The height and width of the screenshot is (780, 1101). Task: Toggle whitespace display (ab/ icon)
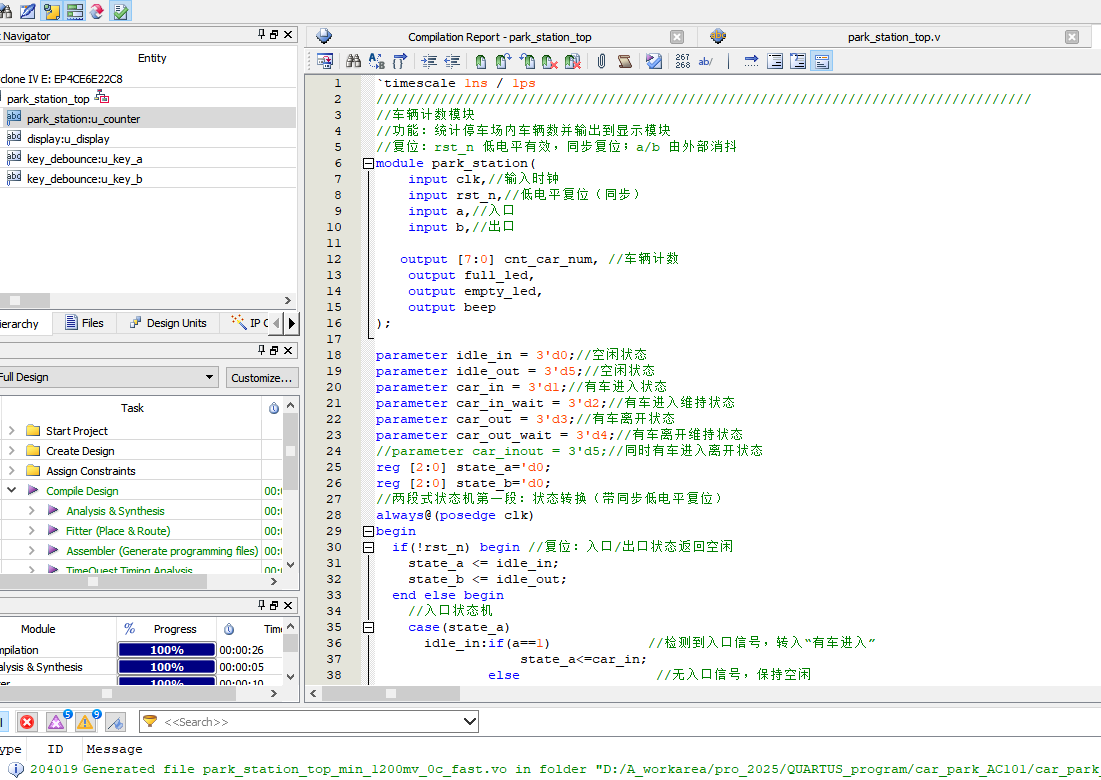pyautogui.click(x=706, y=61)
